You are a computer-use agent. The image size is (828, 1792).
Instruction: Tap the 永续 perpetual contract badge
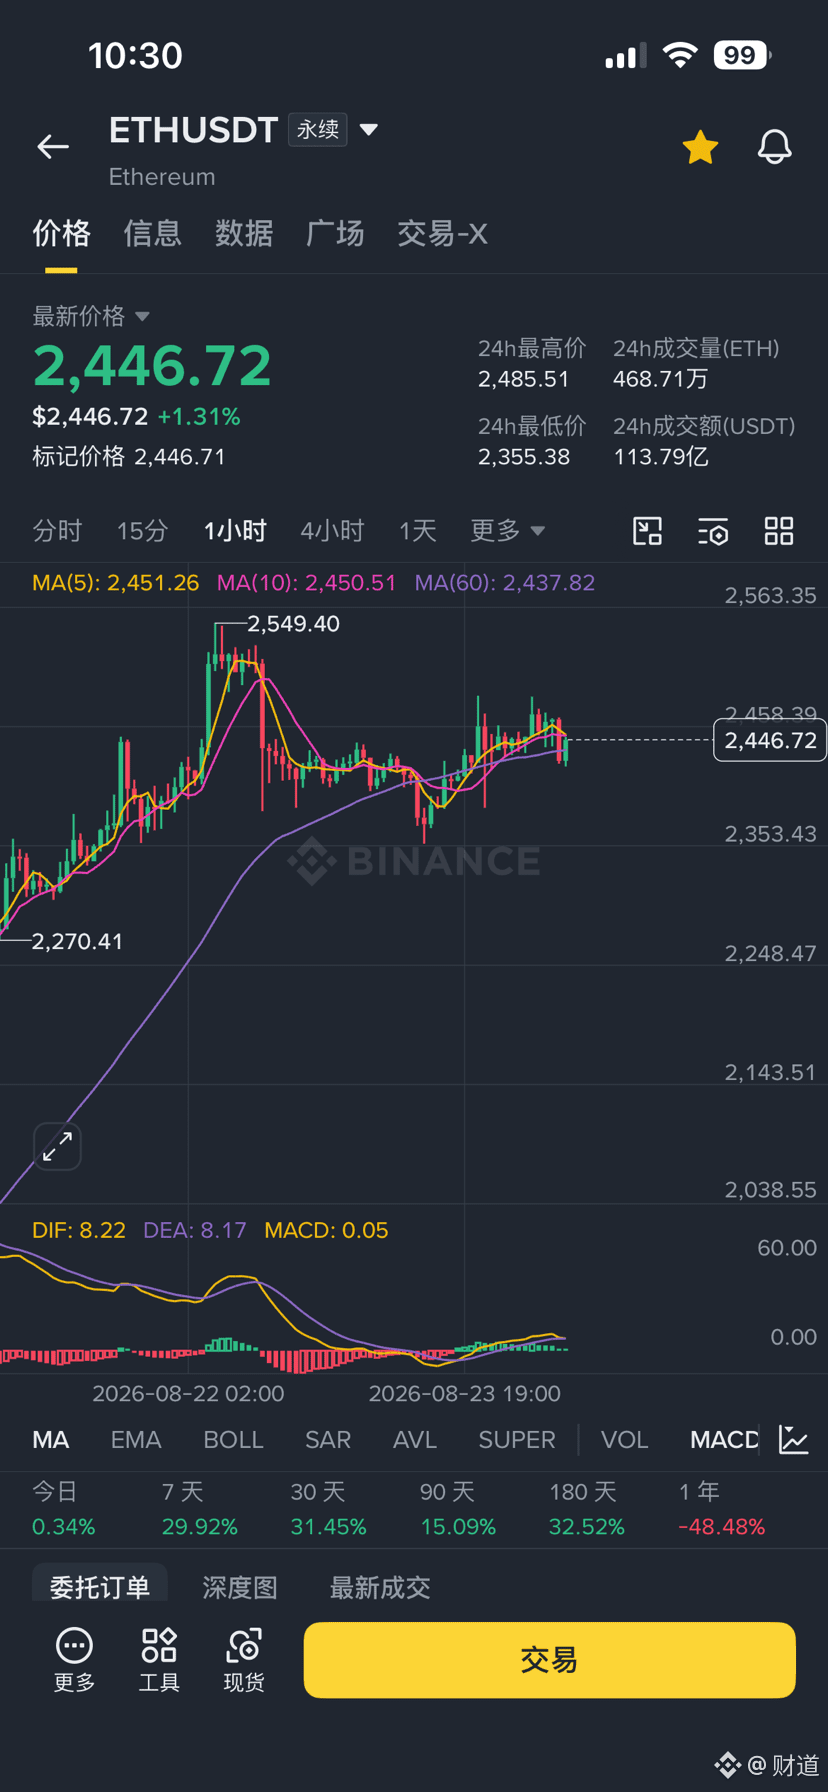pyautogui.click(x=318, y=130)
